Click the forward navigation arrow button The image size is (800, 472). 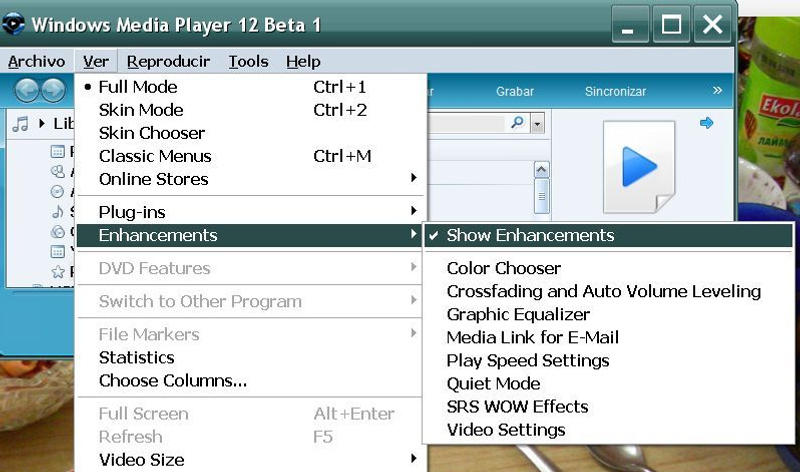[x=53, y=91]
